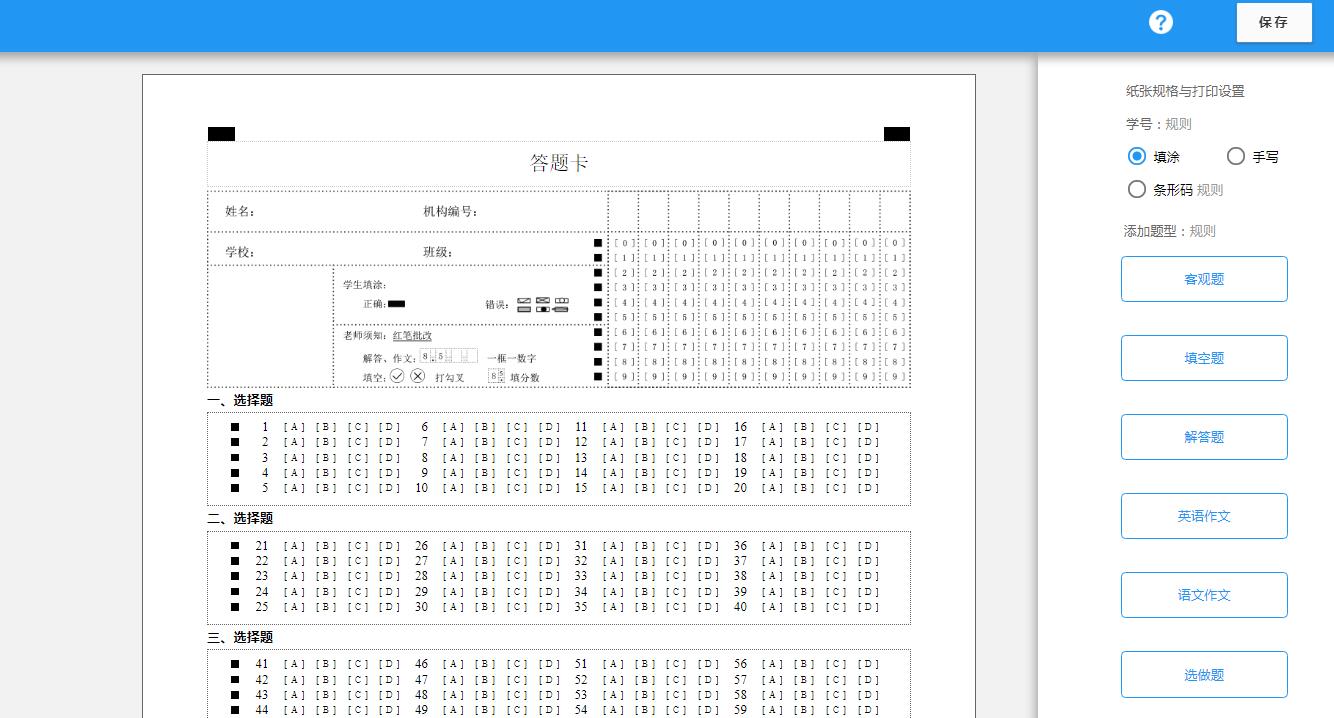
Task: Open 规则 link beside 添加题型
Action: click(1202, 231)
